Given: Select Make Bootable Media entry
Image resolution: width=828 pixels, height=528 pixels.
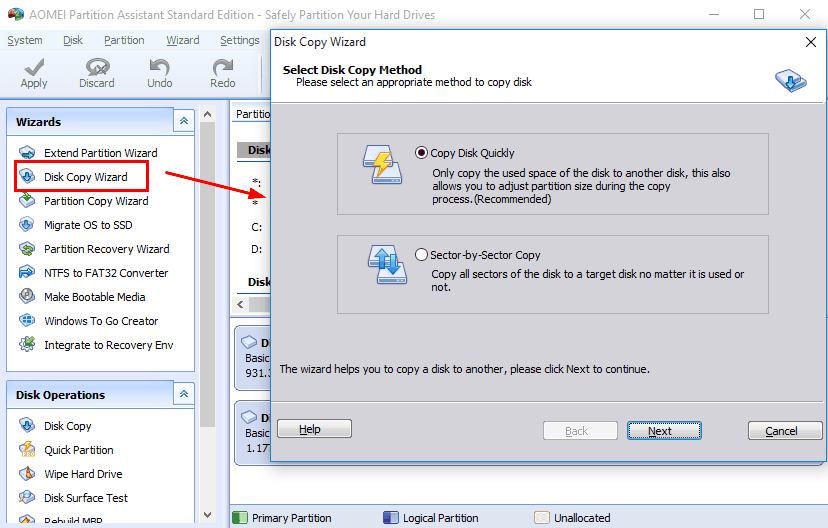Looking at the screenshot, I should tap(95, 297).
